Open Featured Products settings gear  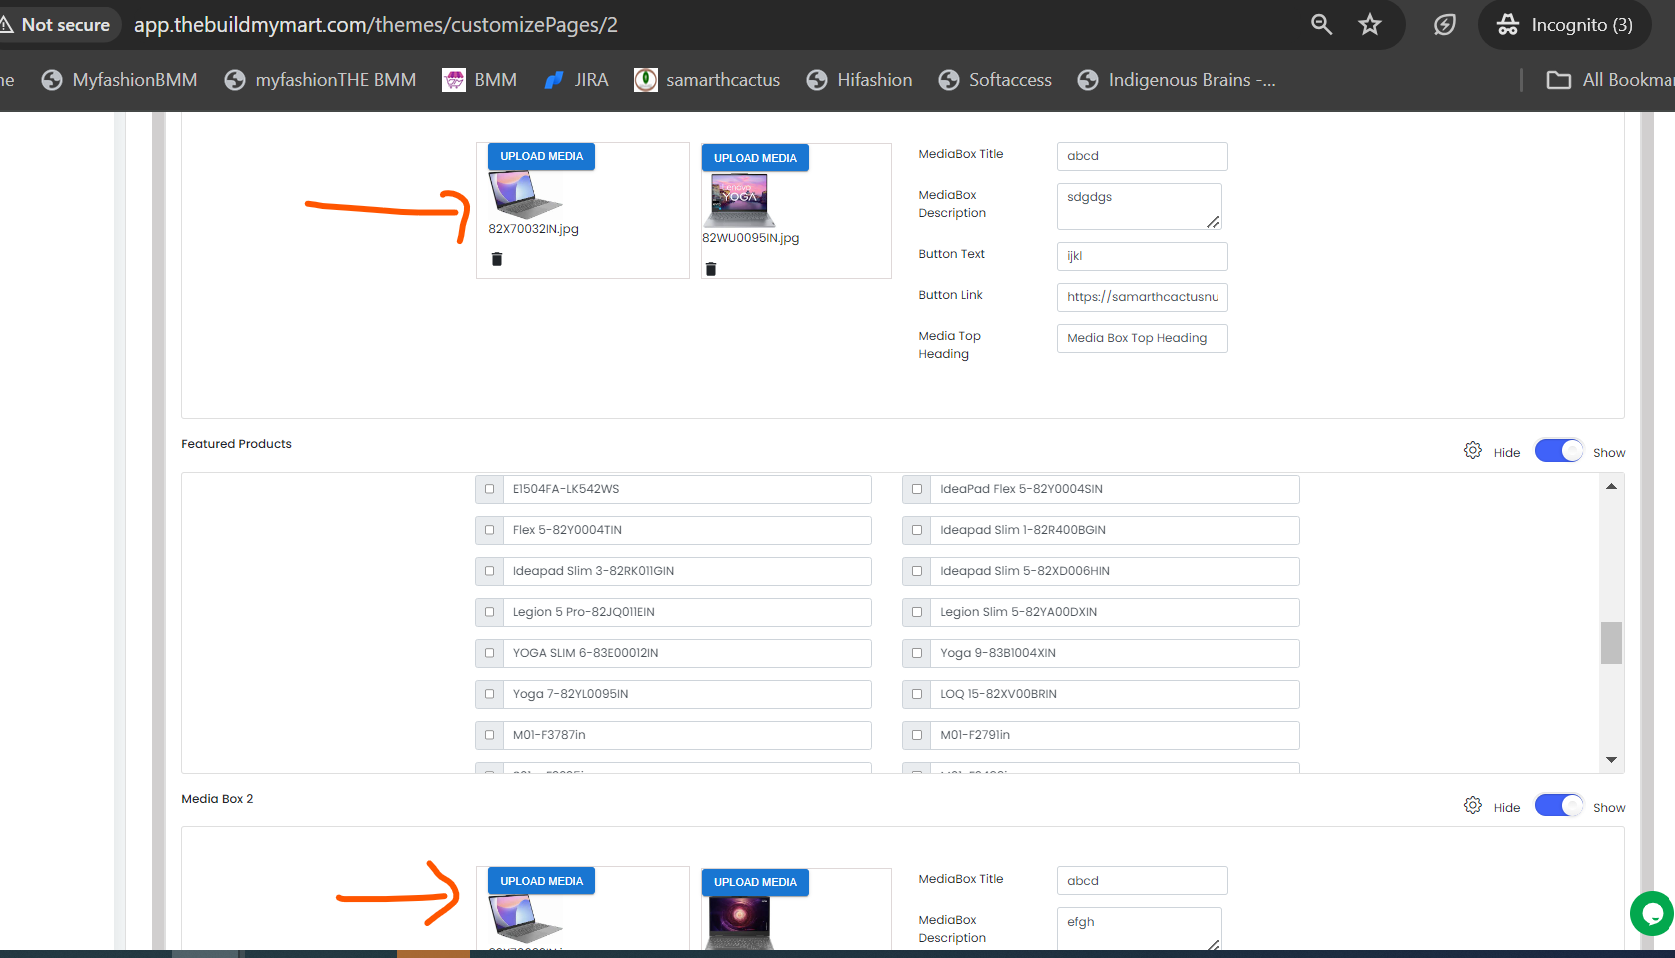1473,451
